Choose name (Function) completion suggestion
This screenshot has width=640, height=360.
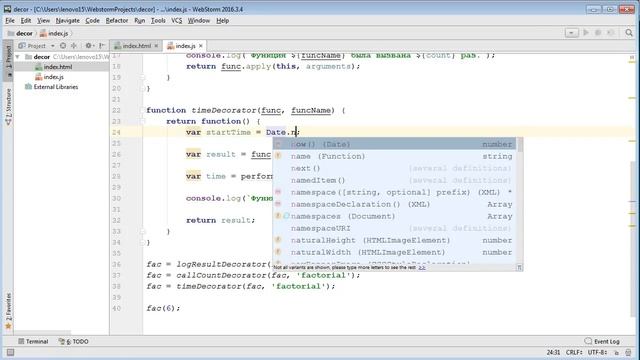394,156
